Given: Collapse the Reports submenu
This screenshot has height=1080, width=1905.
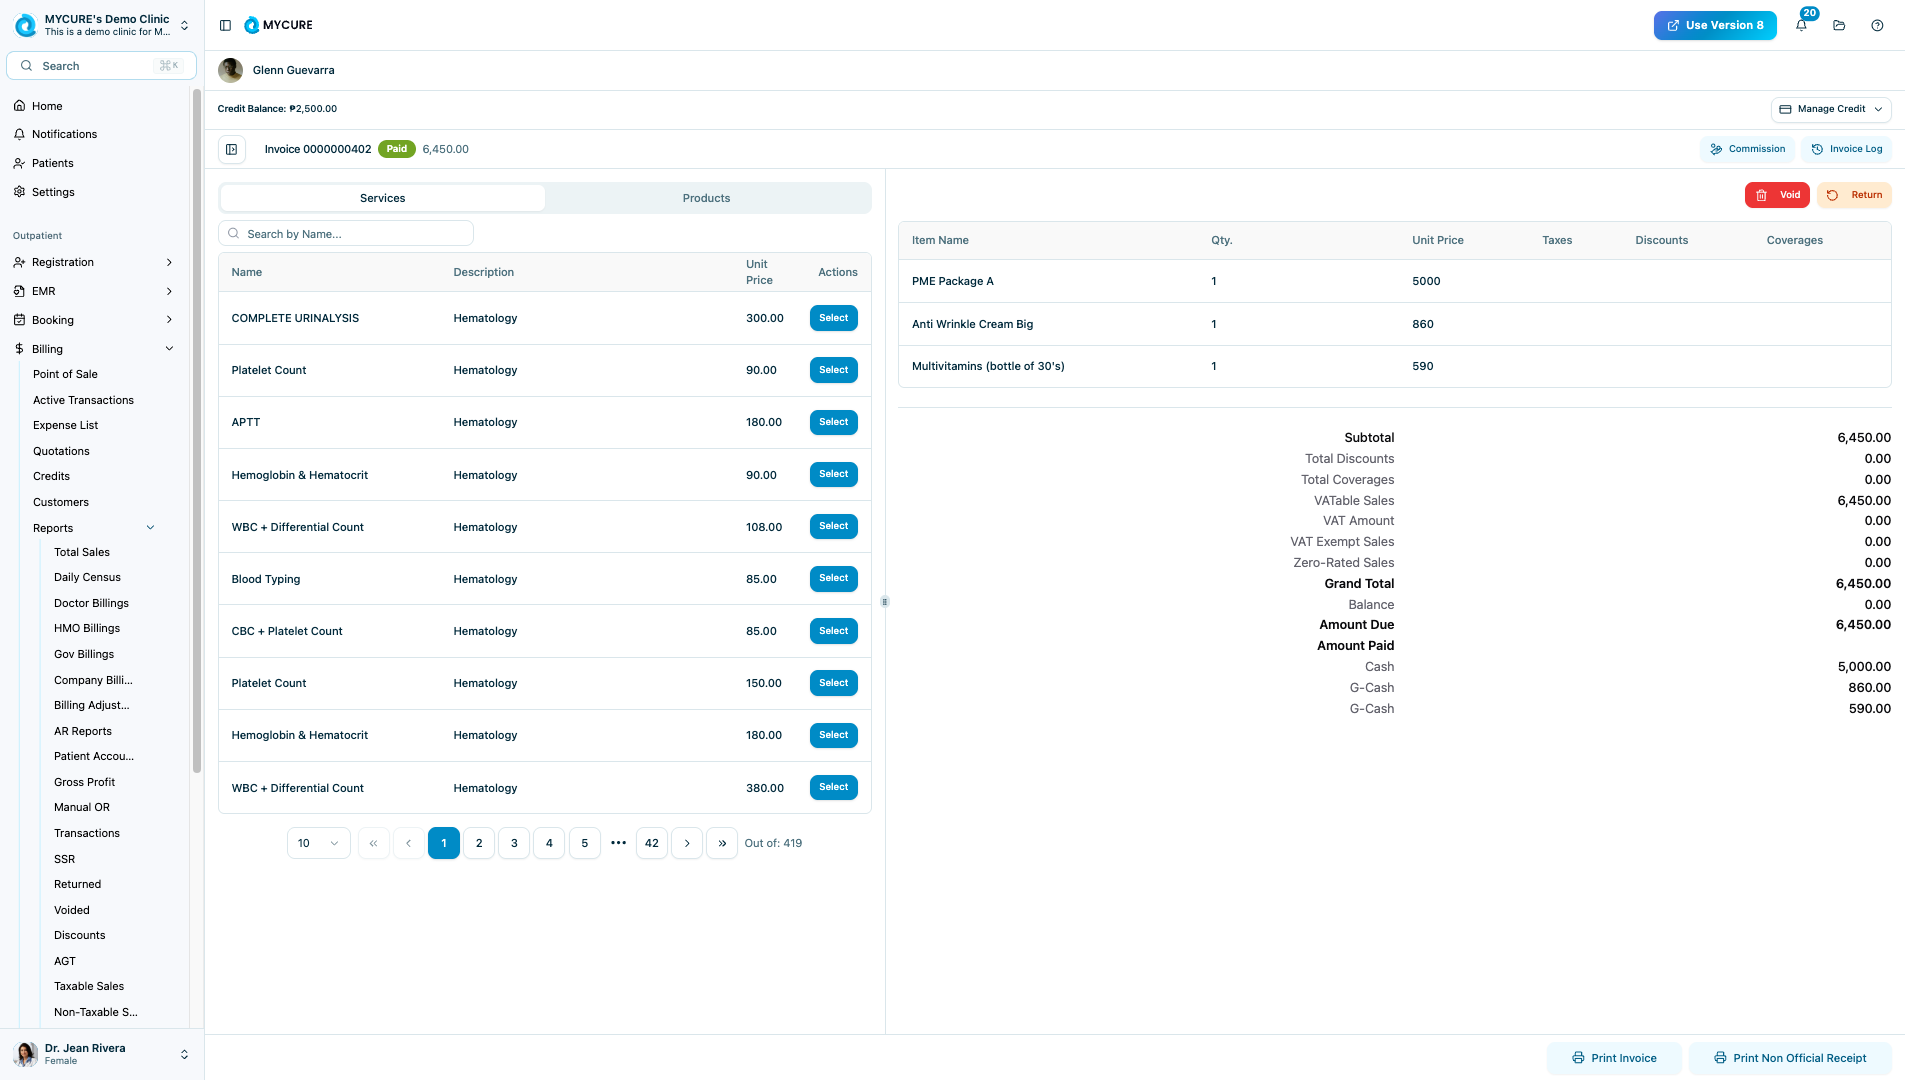Looking at the screenshot, I should [151, 528].
